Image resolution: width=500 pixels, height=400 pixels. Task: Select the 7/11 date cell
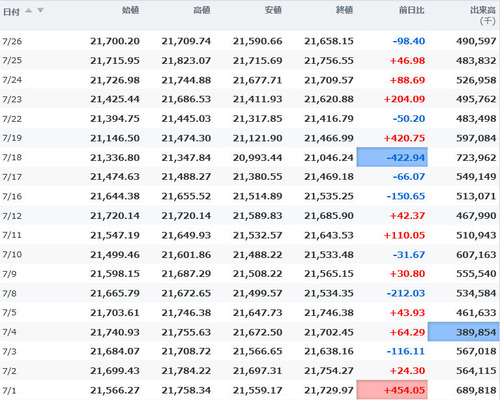click(x=12, y=235)
